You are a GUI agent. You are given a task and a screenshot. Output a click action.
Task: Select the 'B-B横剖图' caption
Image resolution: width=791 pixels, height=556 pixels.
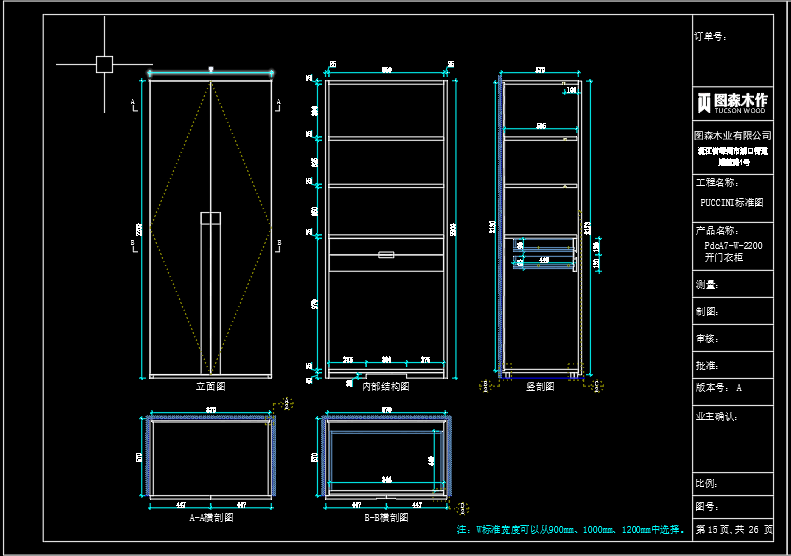pyautogui.click(x=386, y=518)
